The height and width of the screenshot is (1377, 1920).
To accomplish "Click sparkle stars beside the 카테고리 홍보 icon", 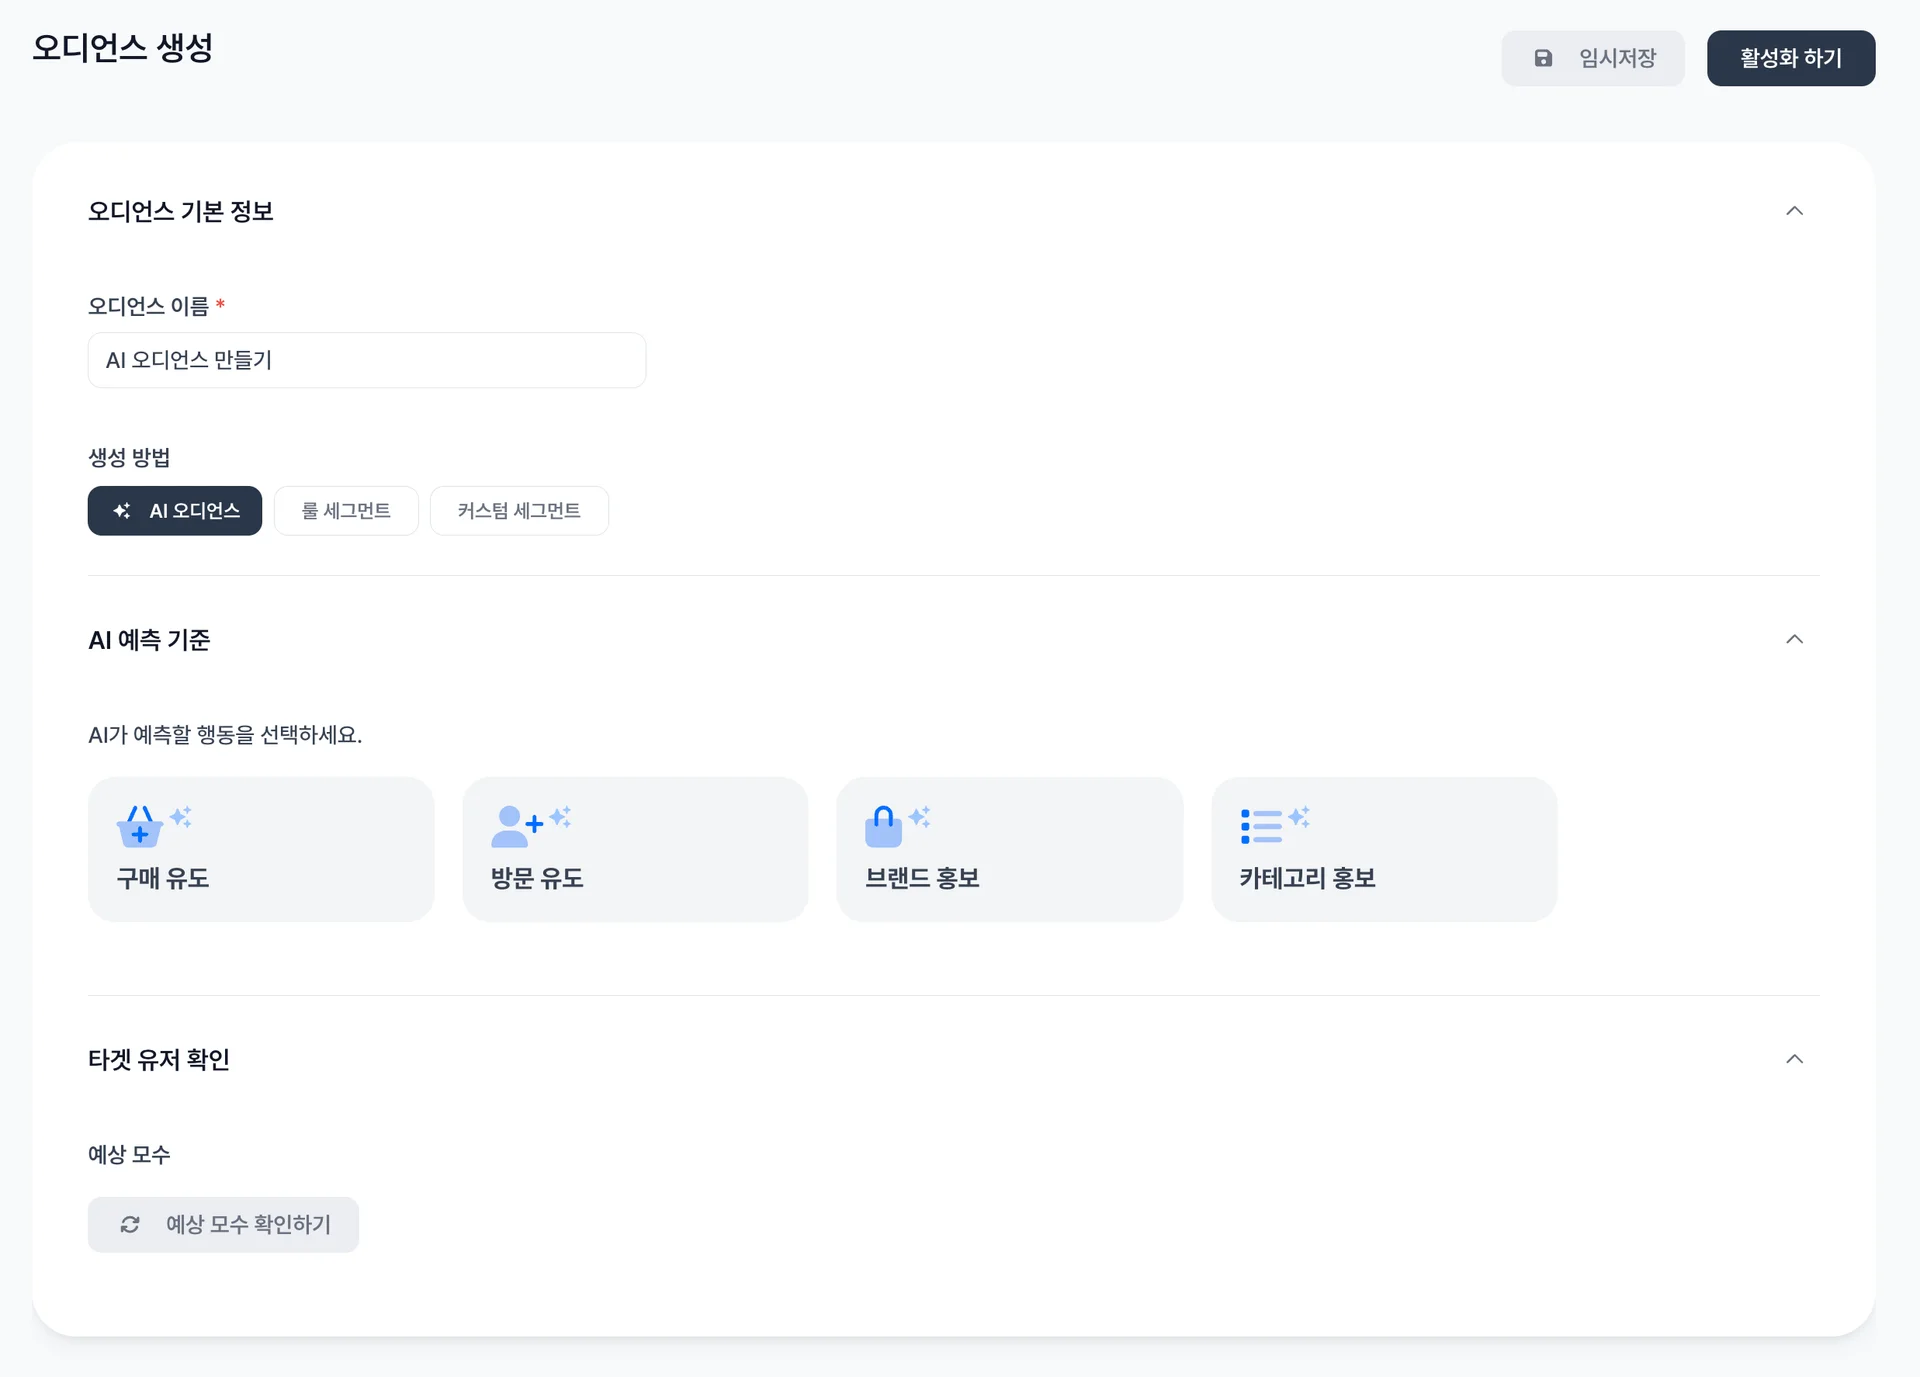I will pos(1299,817).
